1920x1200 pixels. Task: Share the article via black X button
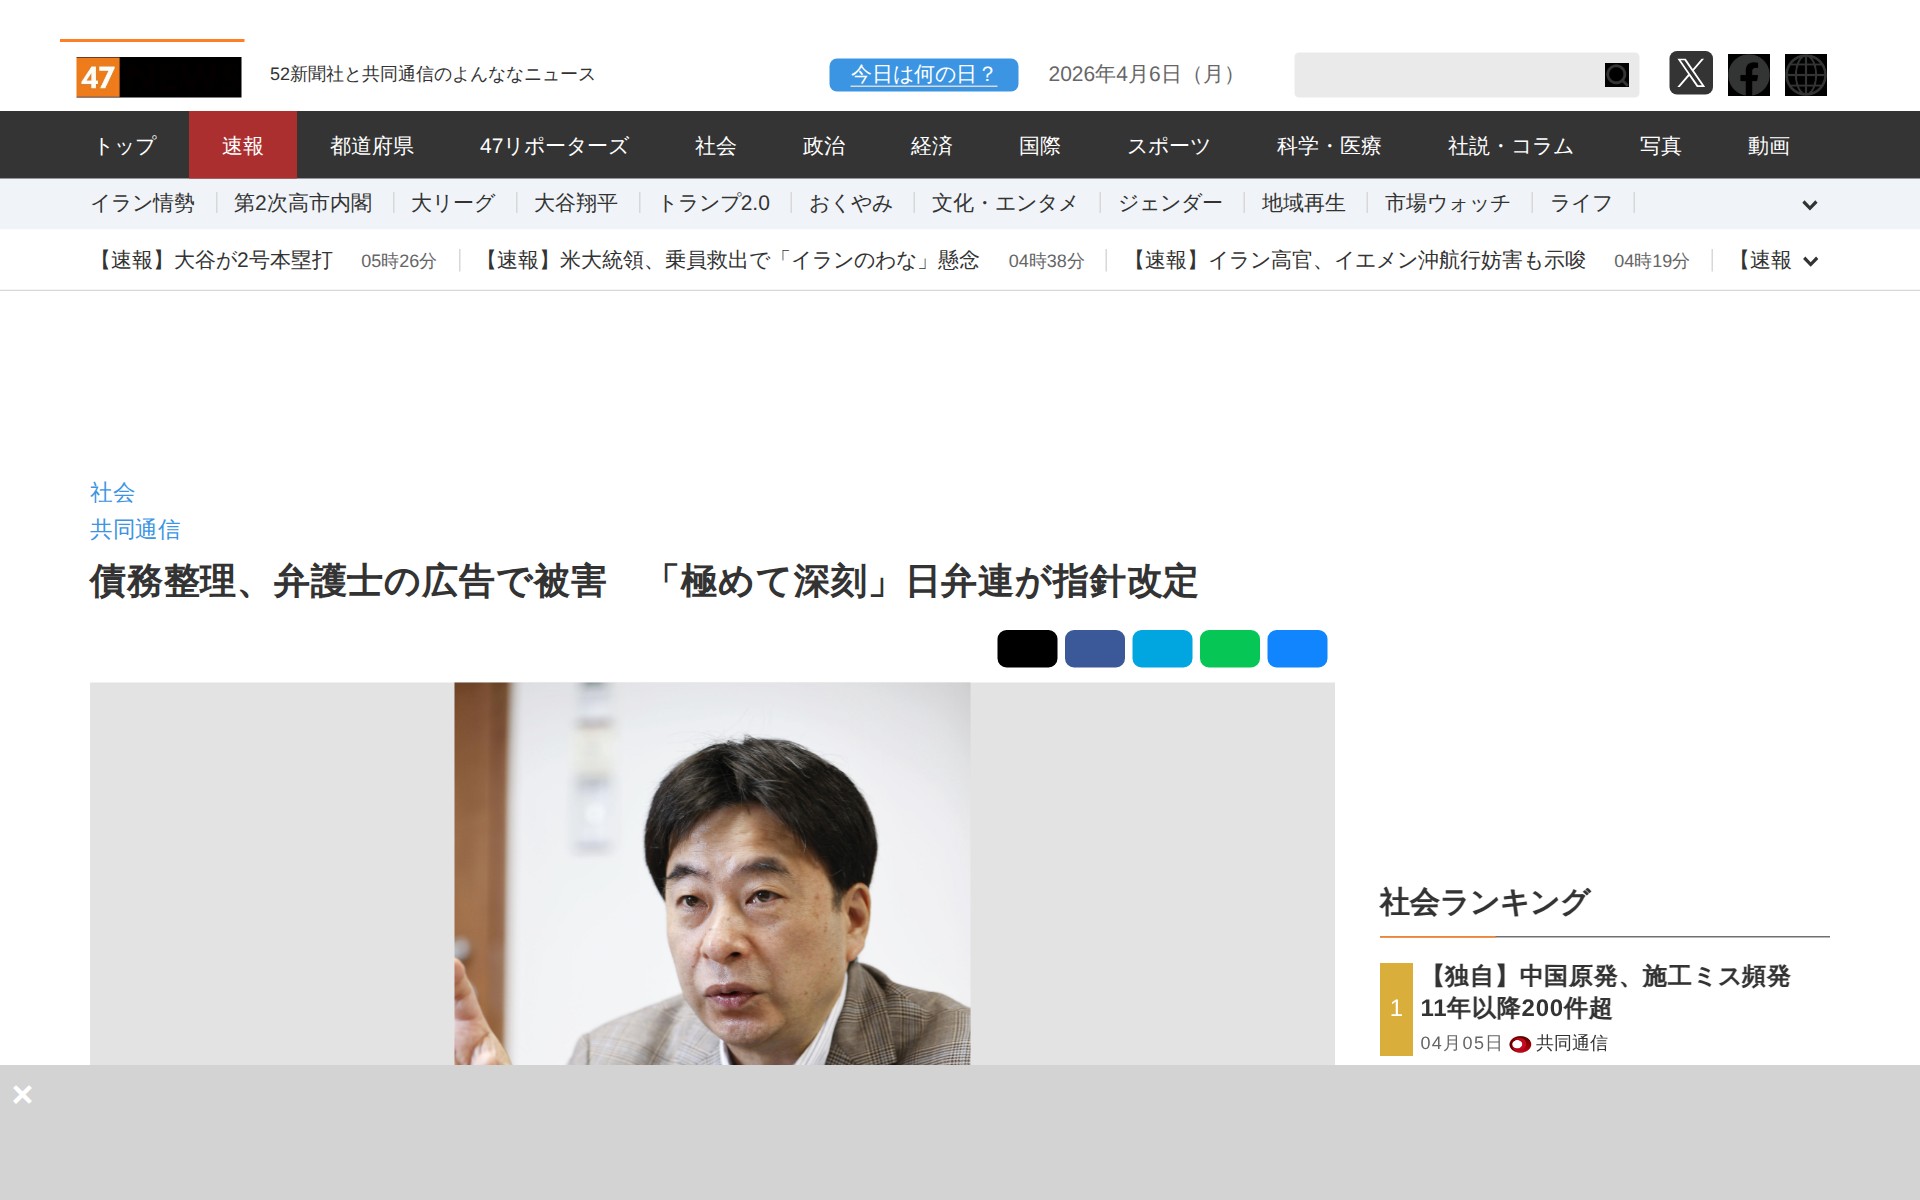pyautogui.click(x=1026, y=648)
